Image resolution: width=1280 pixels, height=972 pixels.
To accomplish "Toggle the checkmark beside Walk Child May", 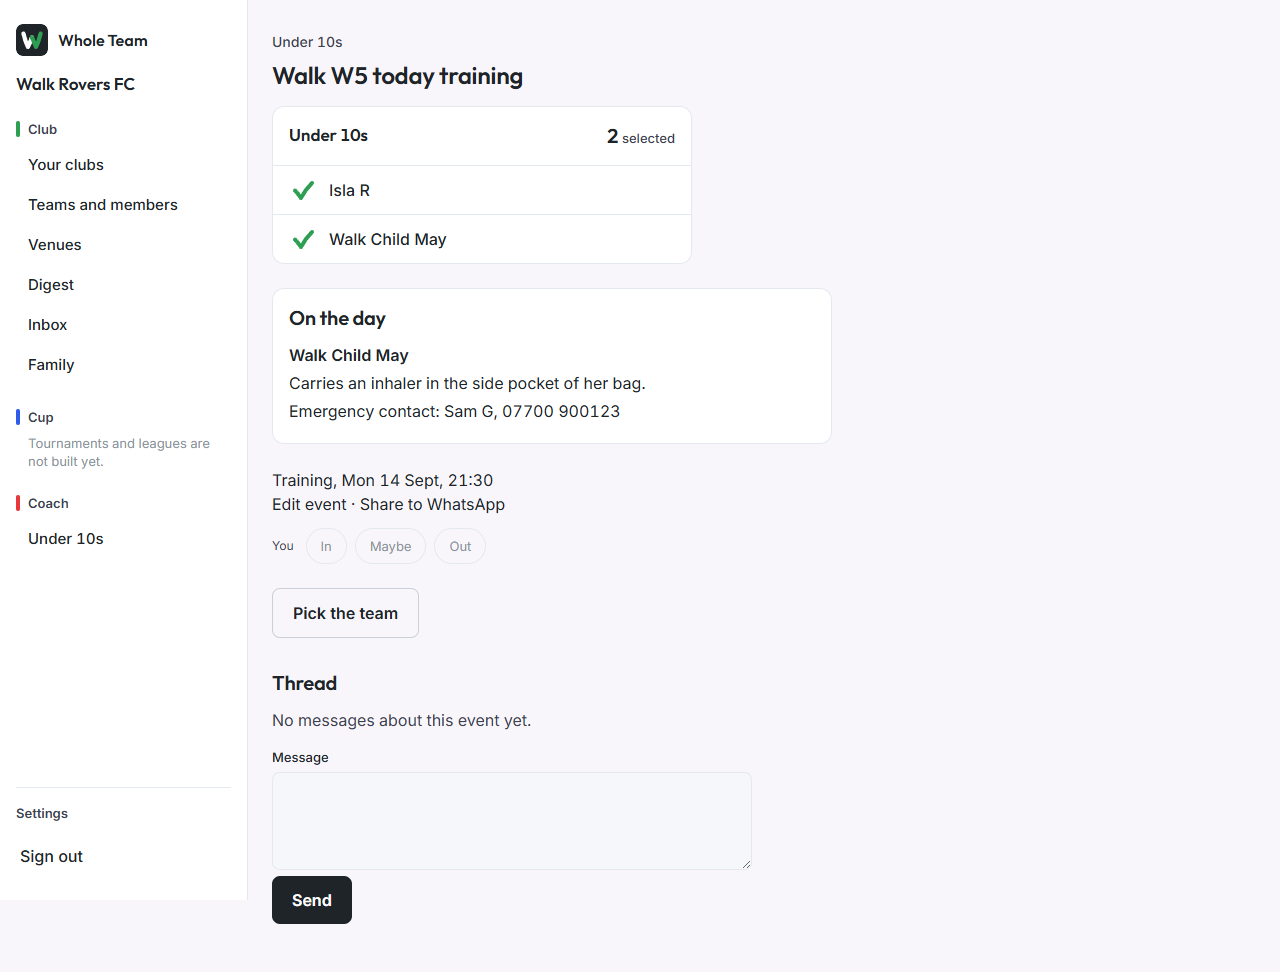I will click(x=303, y=239).
